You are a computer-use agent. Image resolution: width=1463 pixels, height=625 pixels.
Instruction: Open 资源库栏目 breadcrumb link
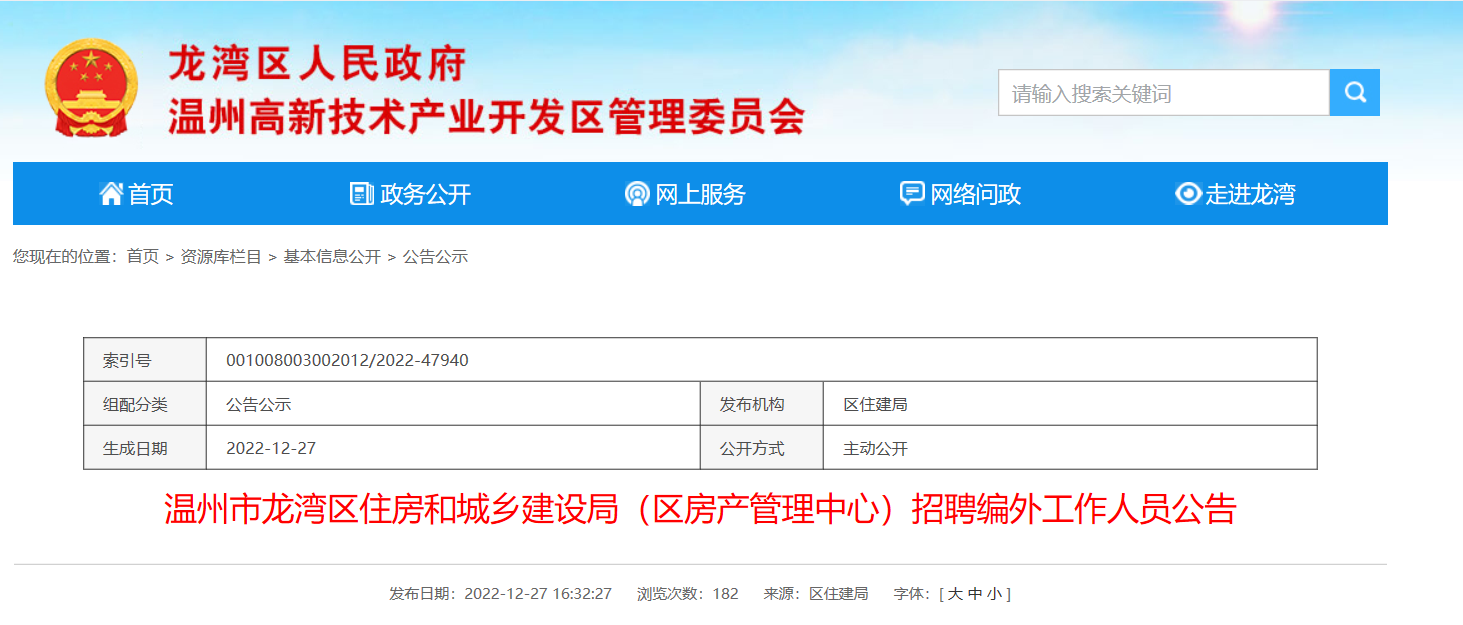[221, 257]
